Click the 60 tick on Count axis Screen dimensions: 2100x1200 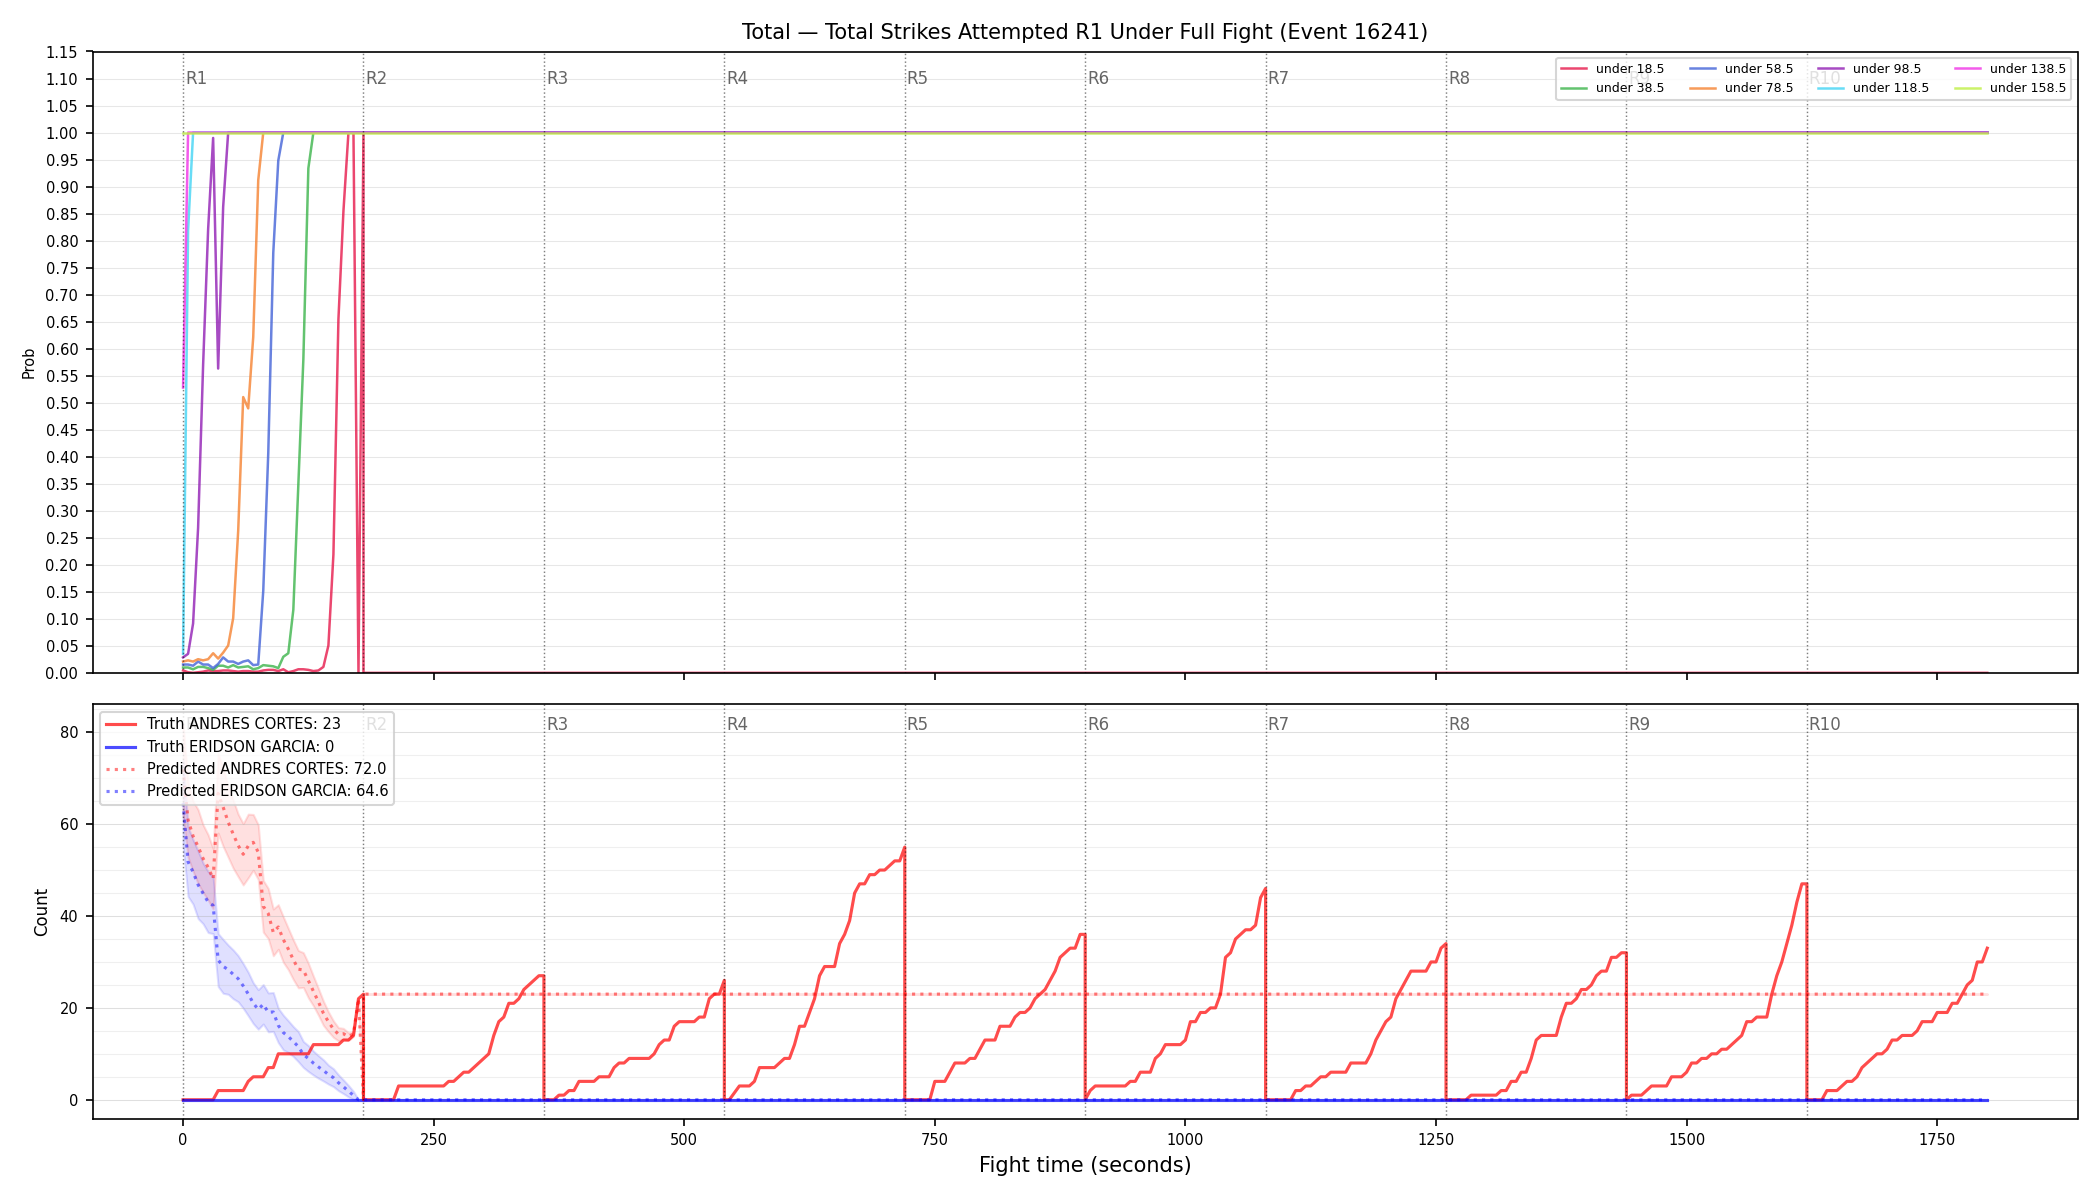tap(69, 824)
